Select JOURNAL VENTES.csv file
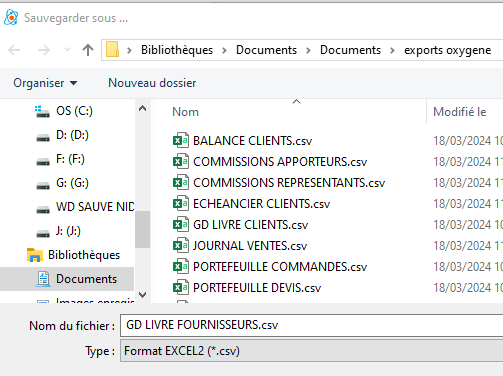 click(250, 246)
